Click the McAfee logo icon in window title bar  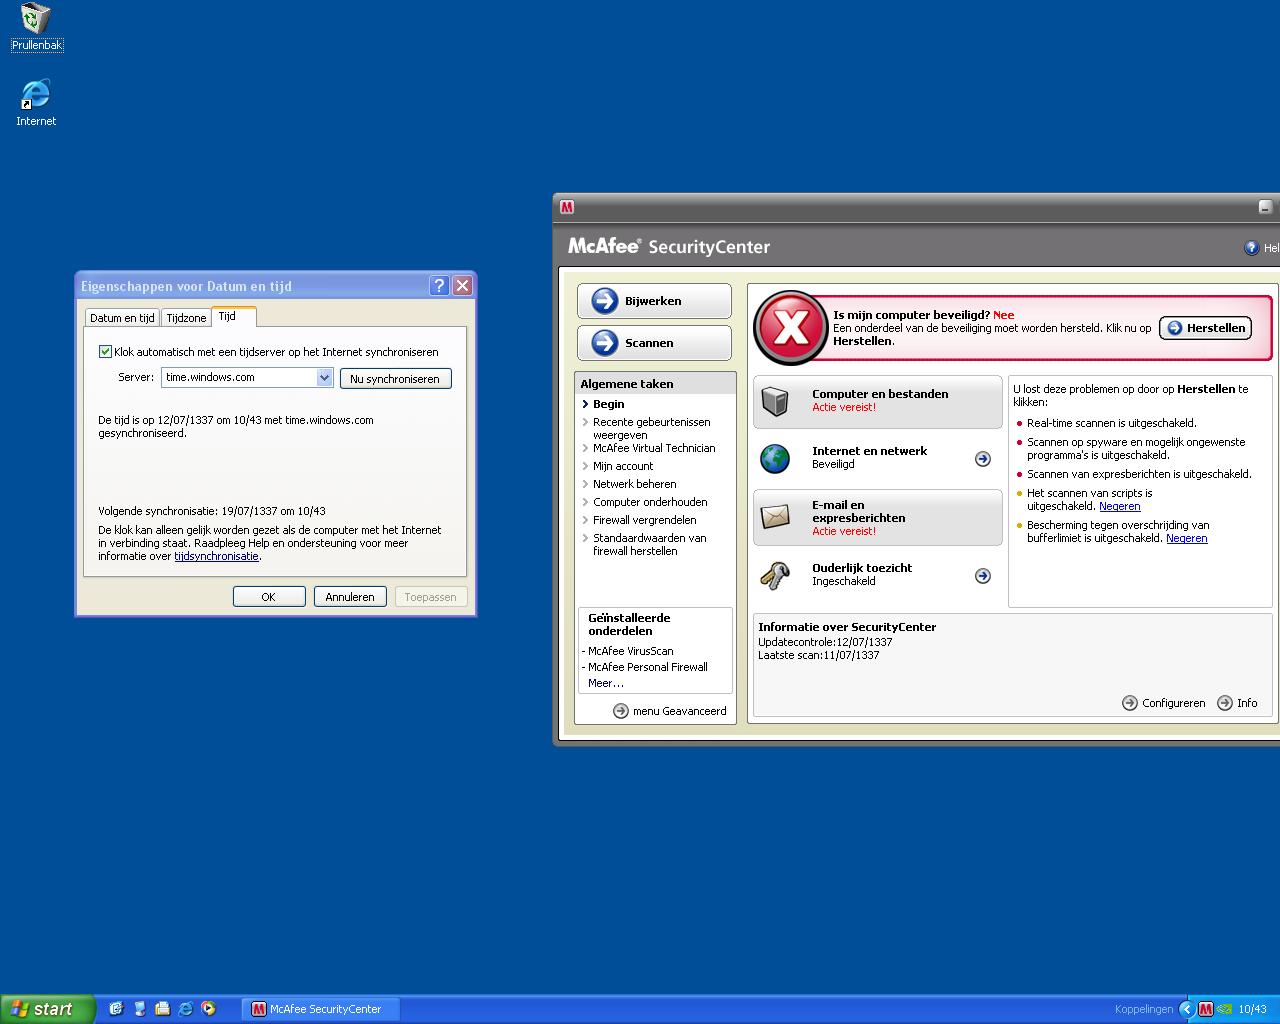click(x=567, y=207)
